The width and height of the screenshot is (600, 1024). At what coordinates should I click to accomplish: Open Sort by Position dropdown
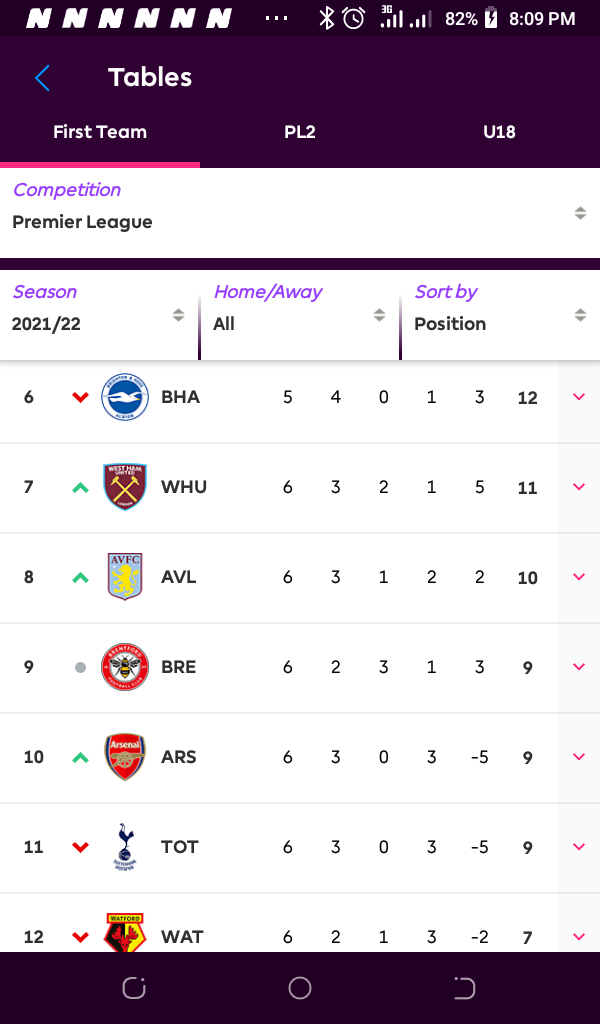coord(501,315)
